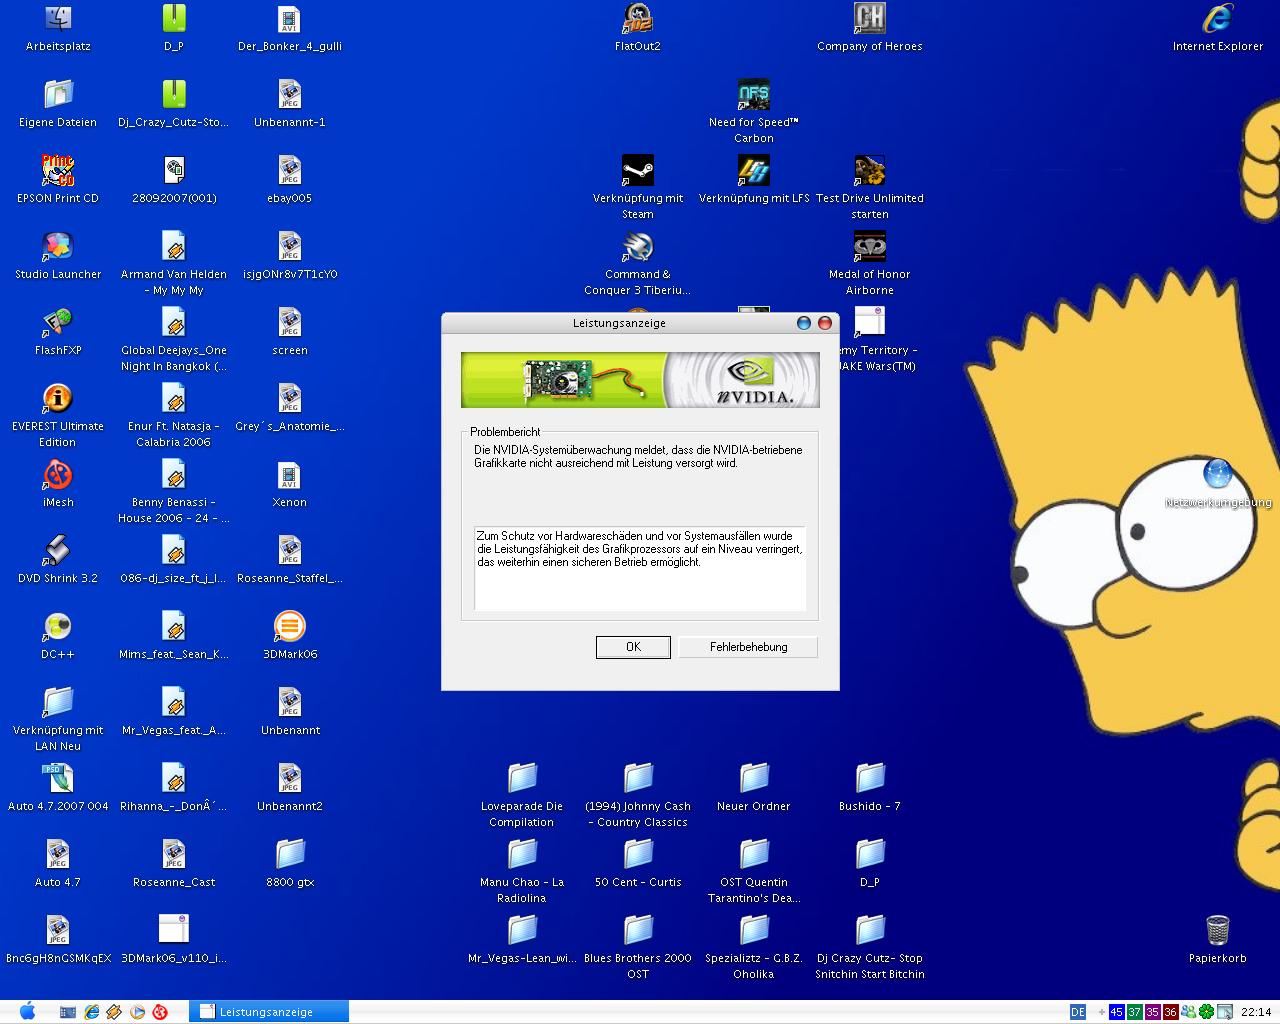Close the Leistungsanzeige dialog with red button
Viewport: 1280px width, 1024px height.
coord(825,323)
